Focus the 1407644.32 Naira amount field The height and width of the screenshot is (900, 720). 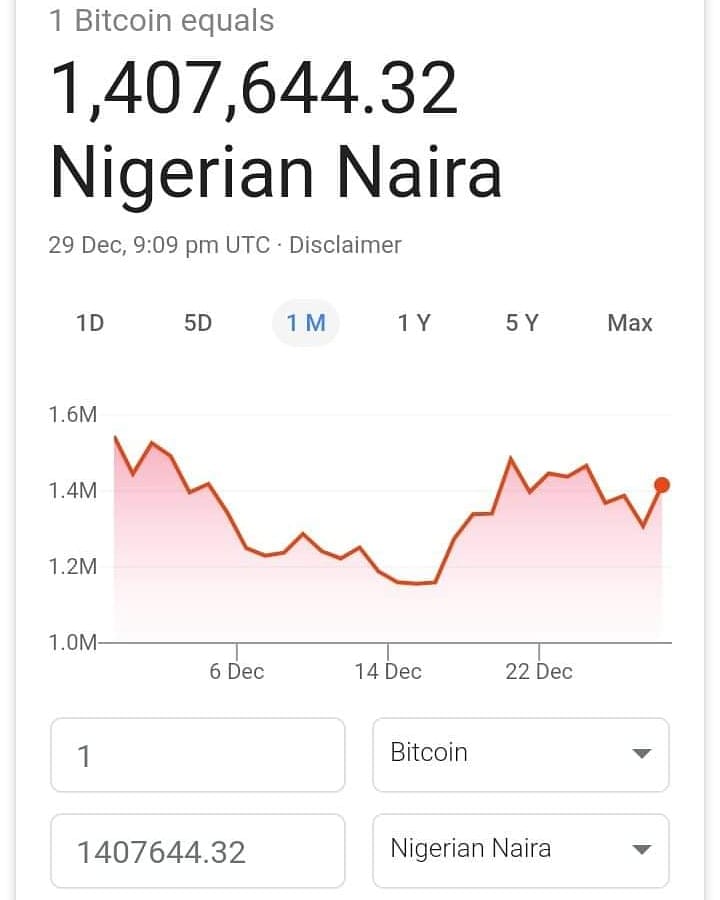(x=198, y=850)
